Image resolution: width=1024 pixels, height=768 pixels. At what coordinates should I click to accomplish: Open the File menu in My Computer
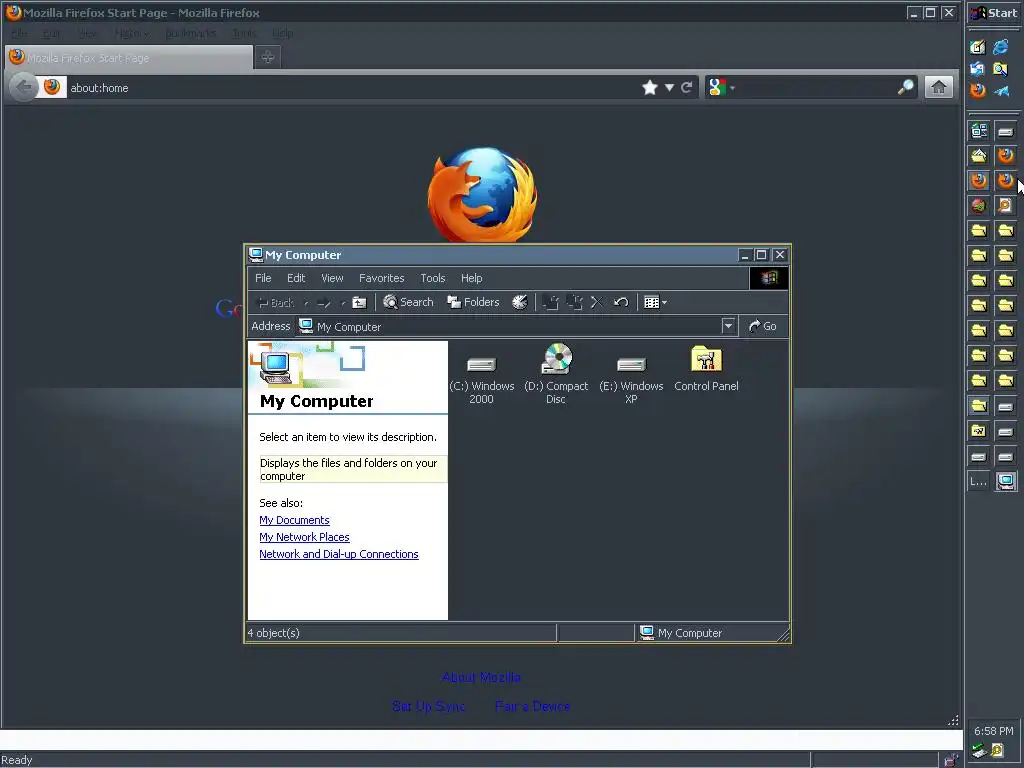(263, 278)
